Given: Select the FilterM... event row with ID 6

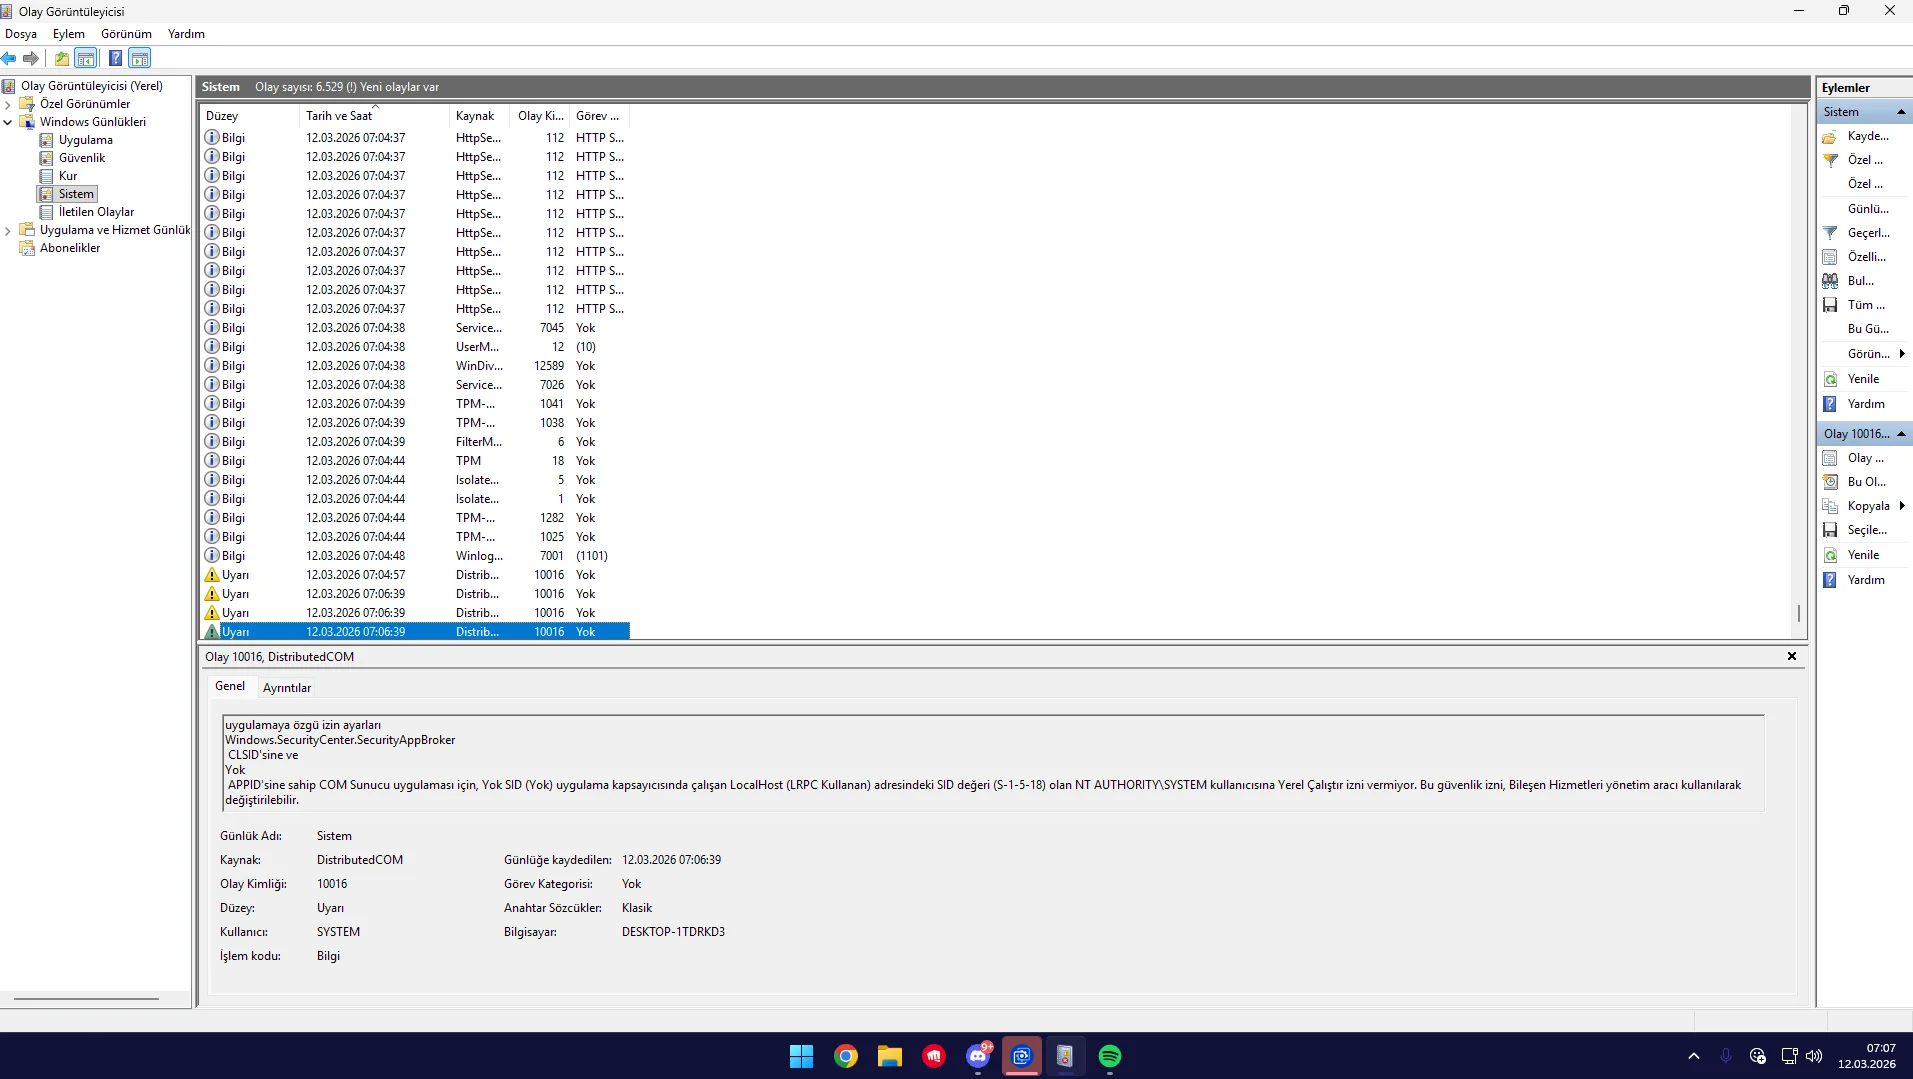Looking at the screenshot, I should tap(415, 442).
